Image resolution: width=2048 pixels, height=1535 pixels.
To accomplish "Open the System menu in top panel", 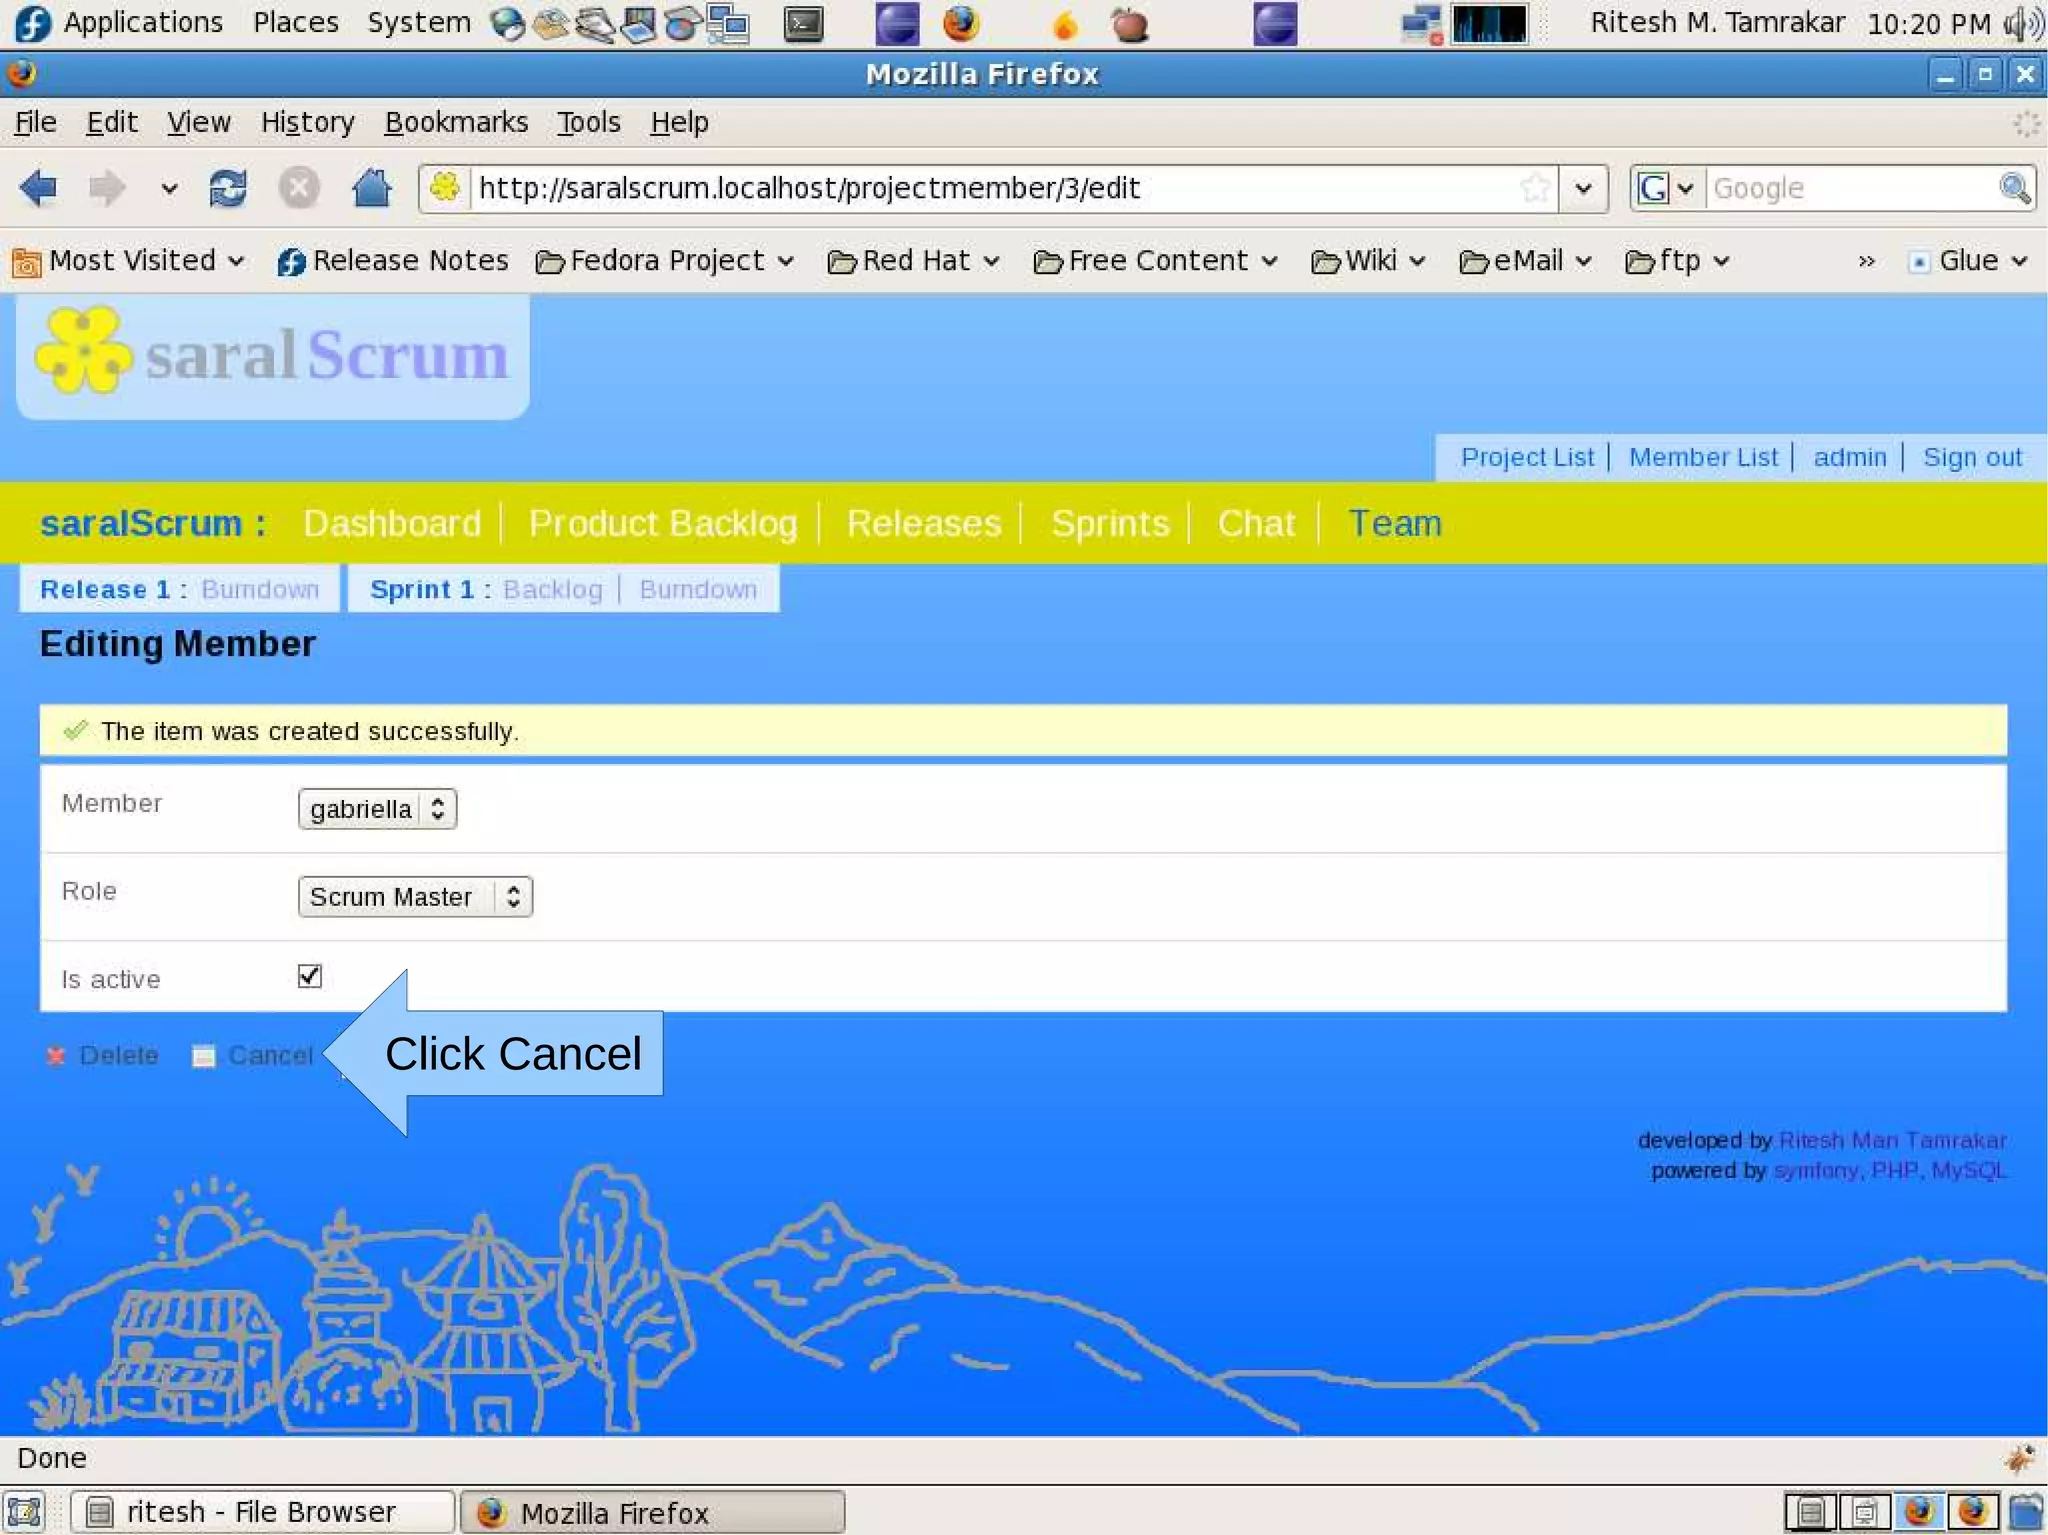I will pos(418,22).
